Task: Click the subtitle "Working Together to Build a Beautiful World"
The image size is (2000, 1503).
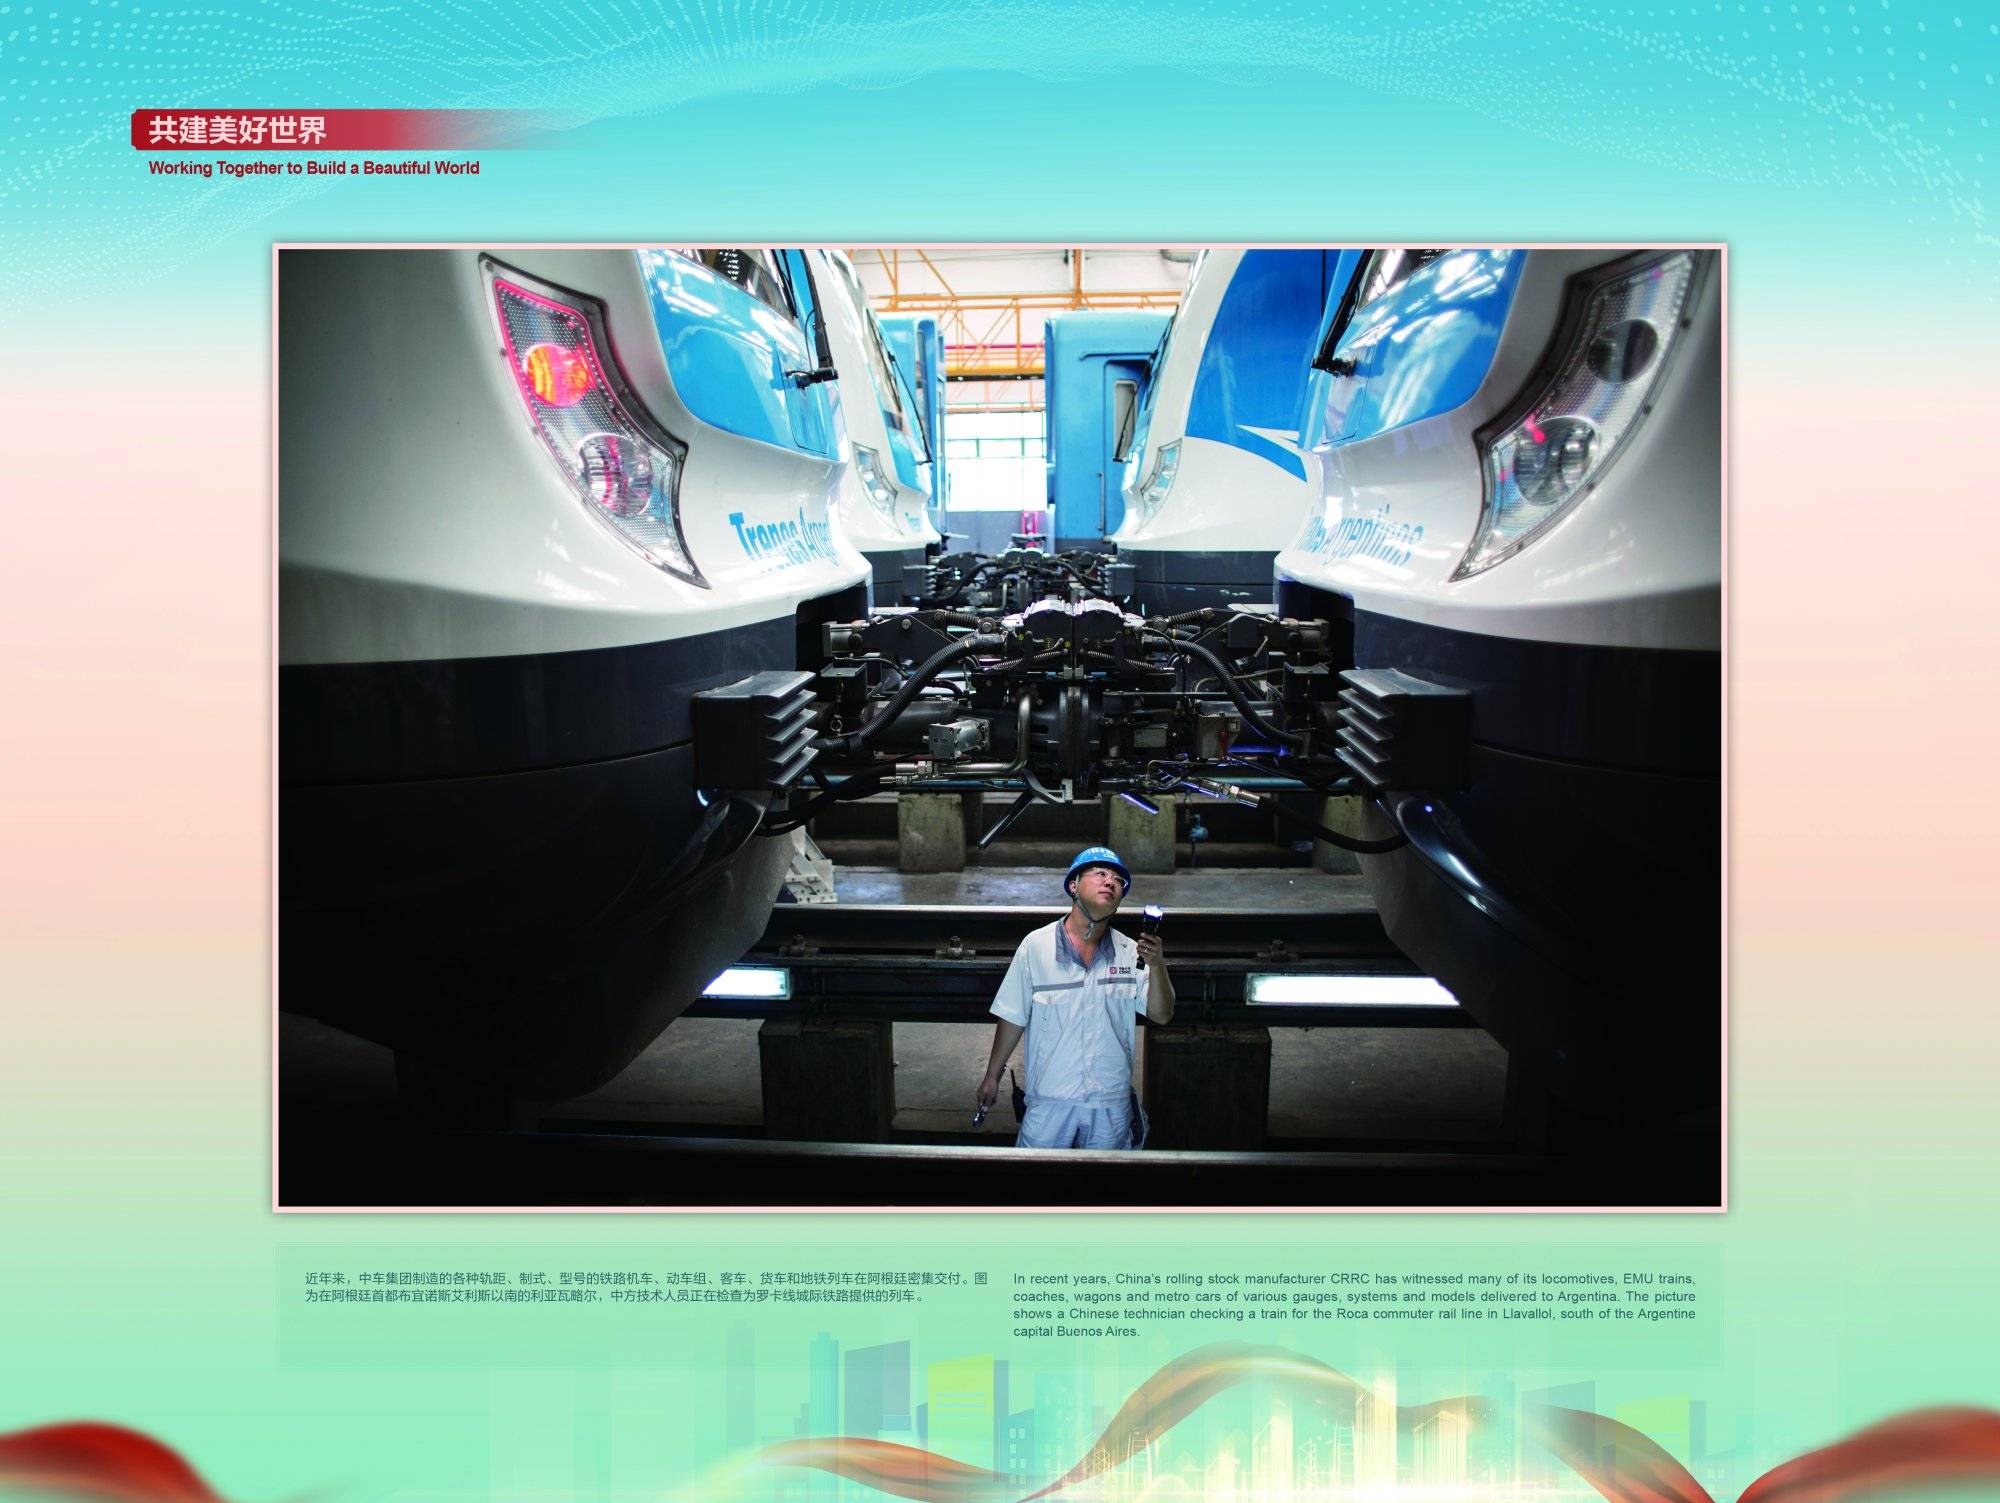Action: click(314, 168)
